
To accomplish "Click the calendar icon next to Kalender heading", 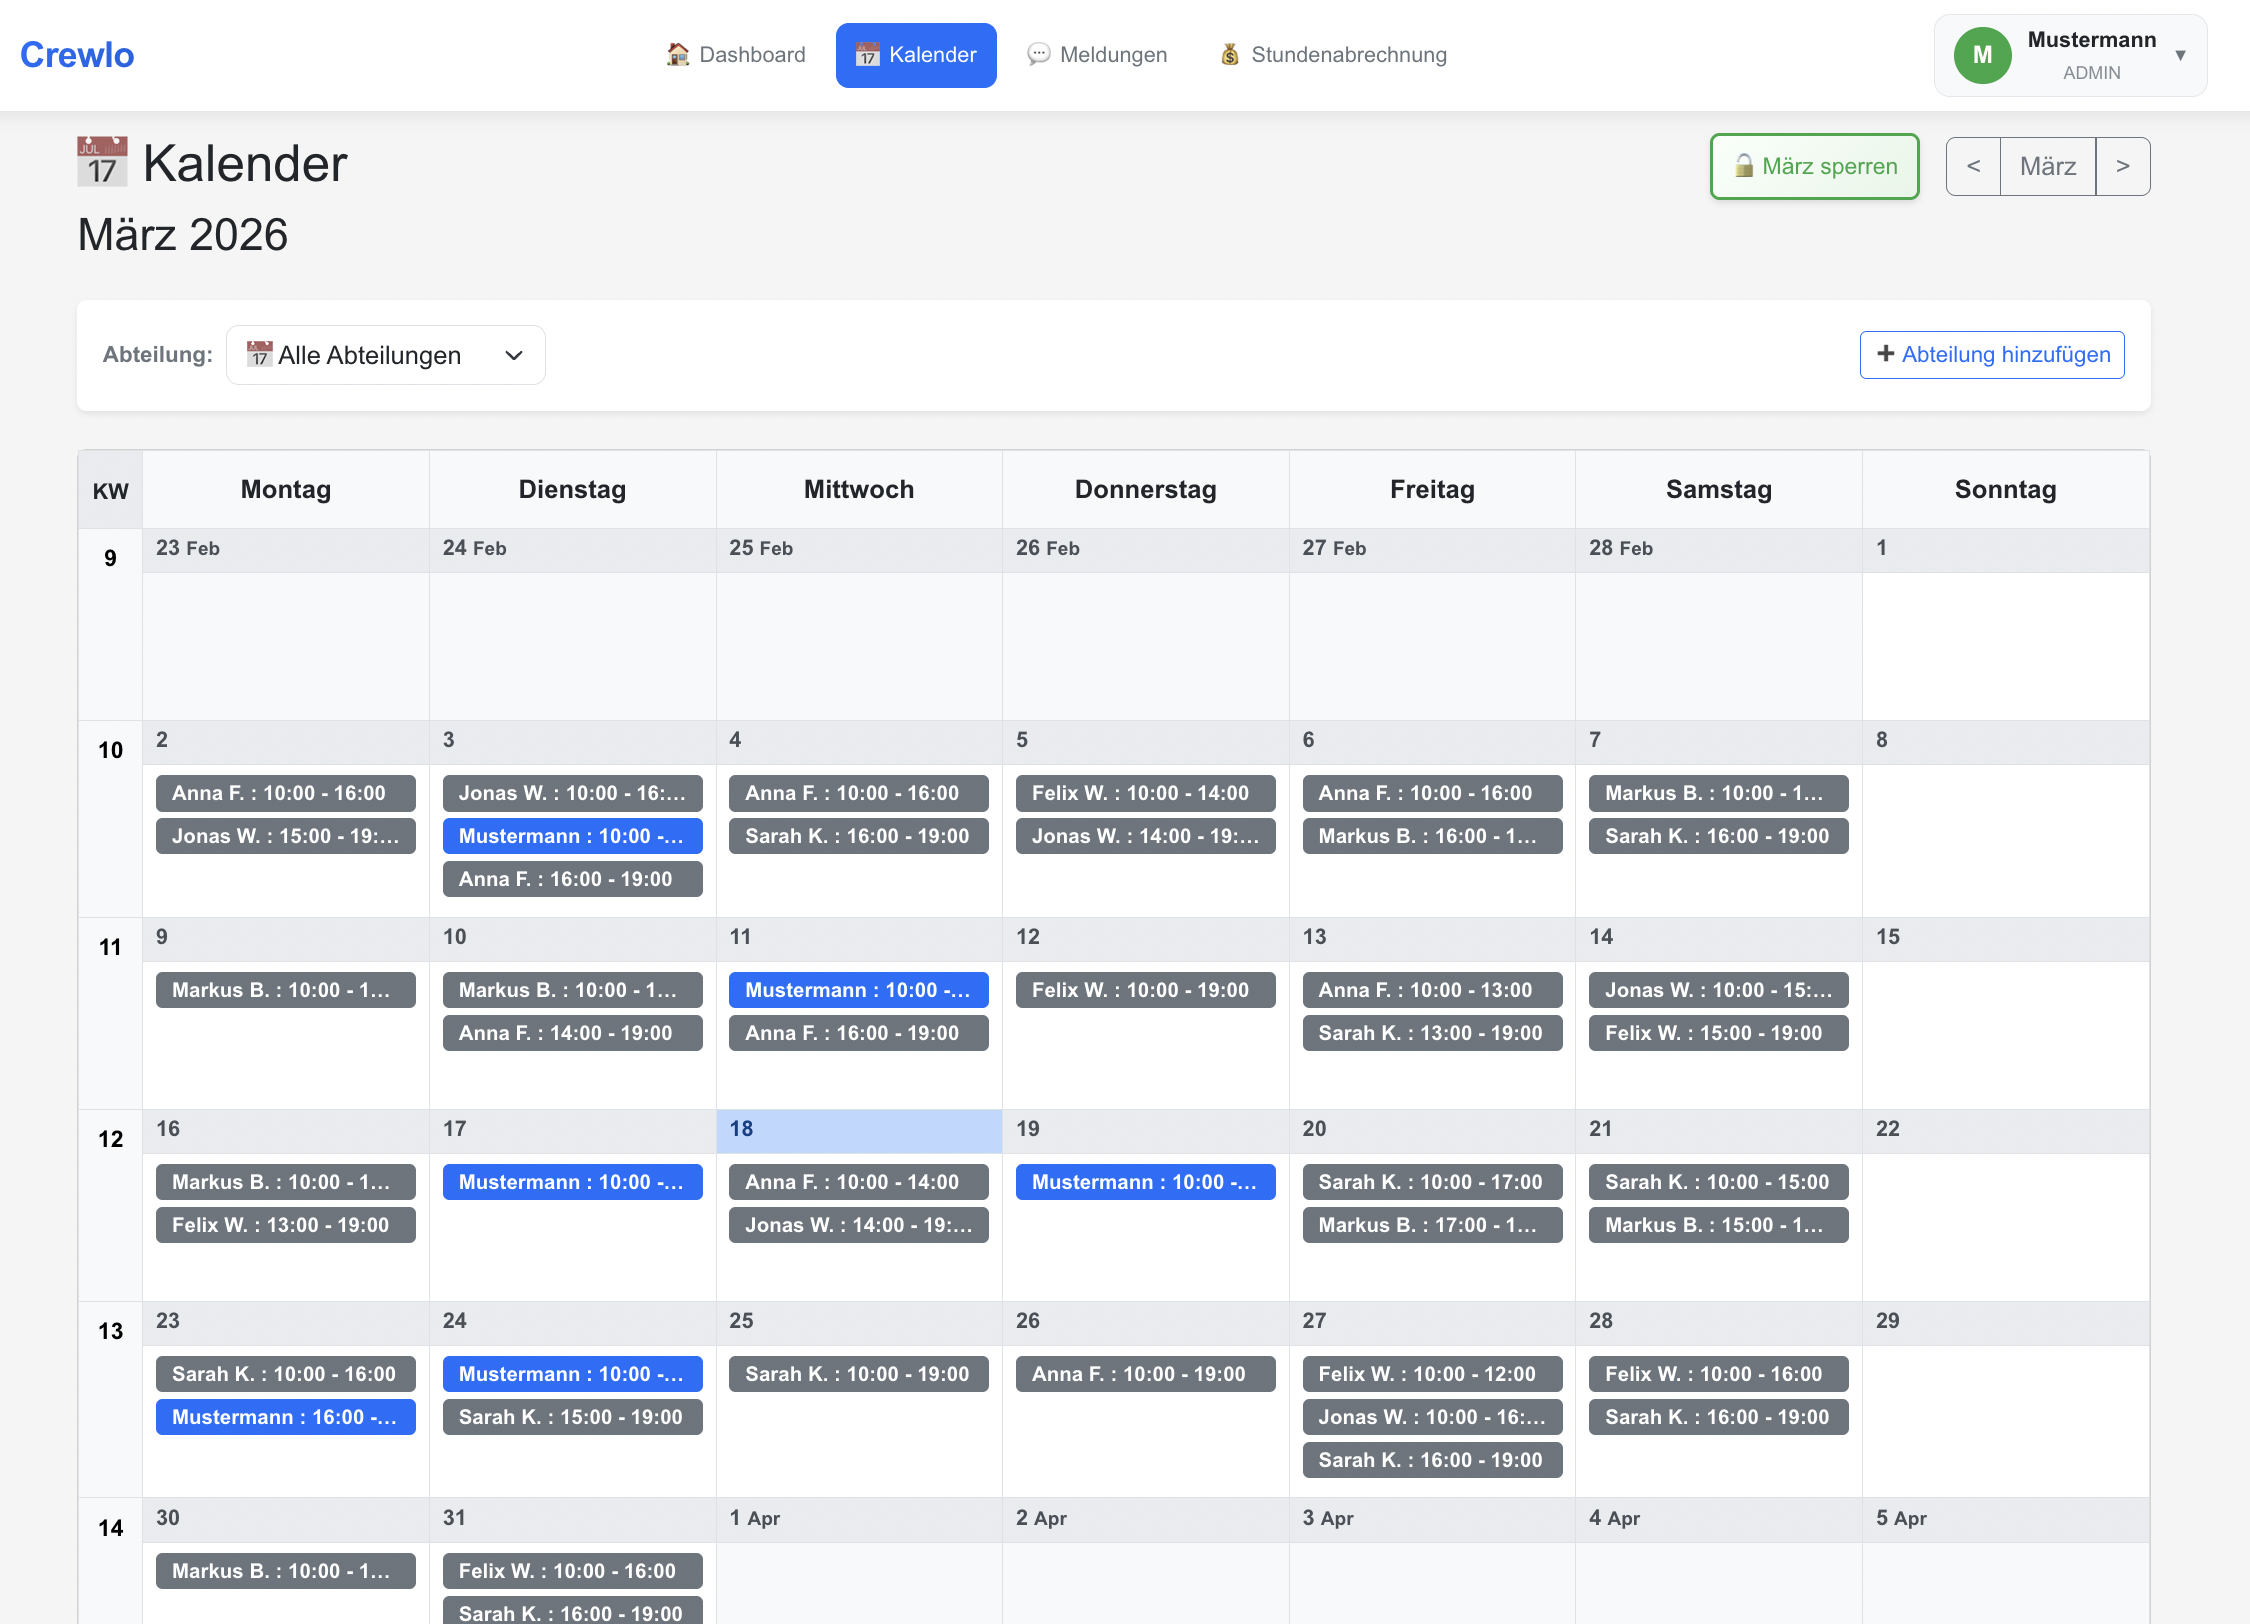I will (x=101, y=162).
